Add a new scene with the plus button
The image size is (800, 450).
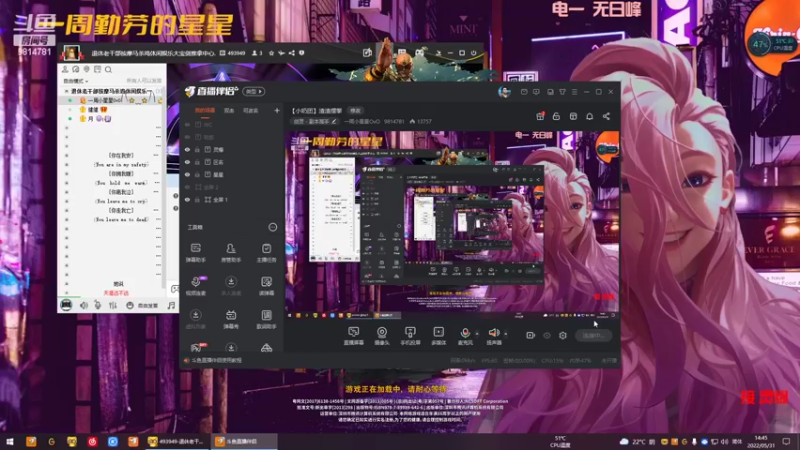pyautogui.click(x=277, y=110)
